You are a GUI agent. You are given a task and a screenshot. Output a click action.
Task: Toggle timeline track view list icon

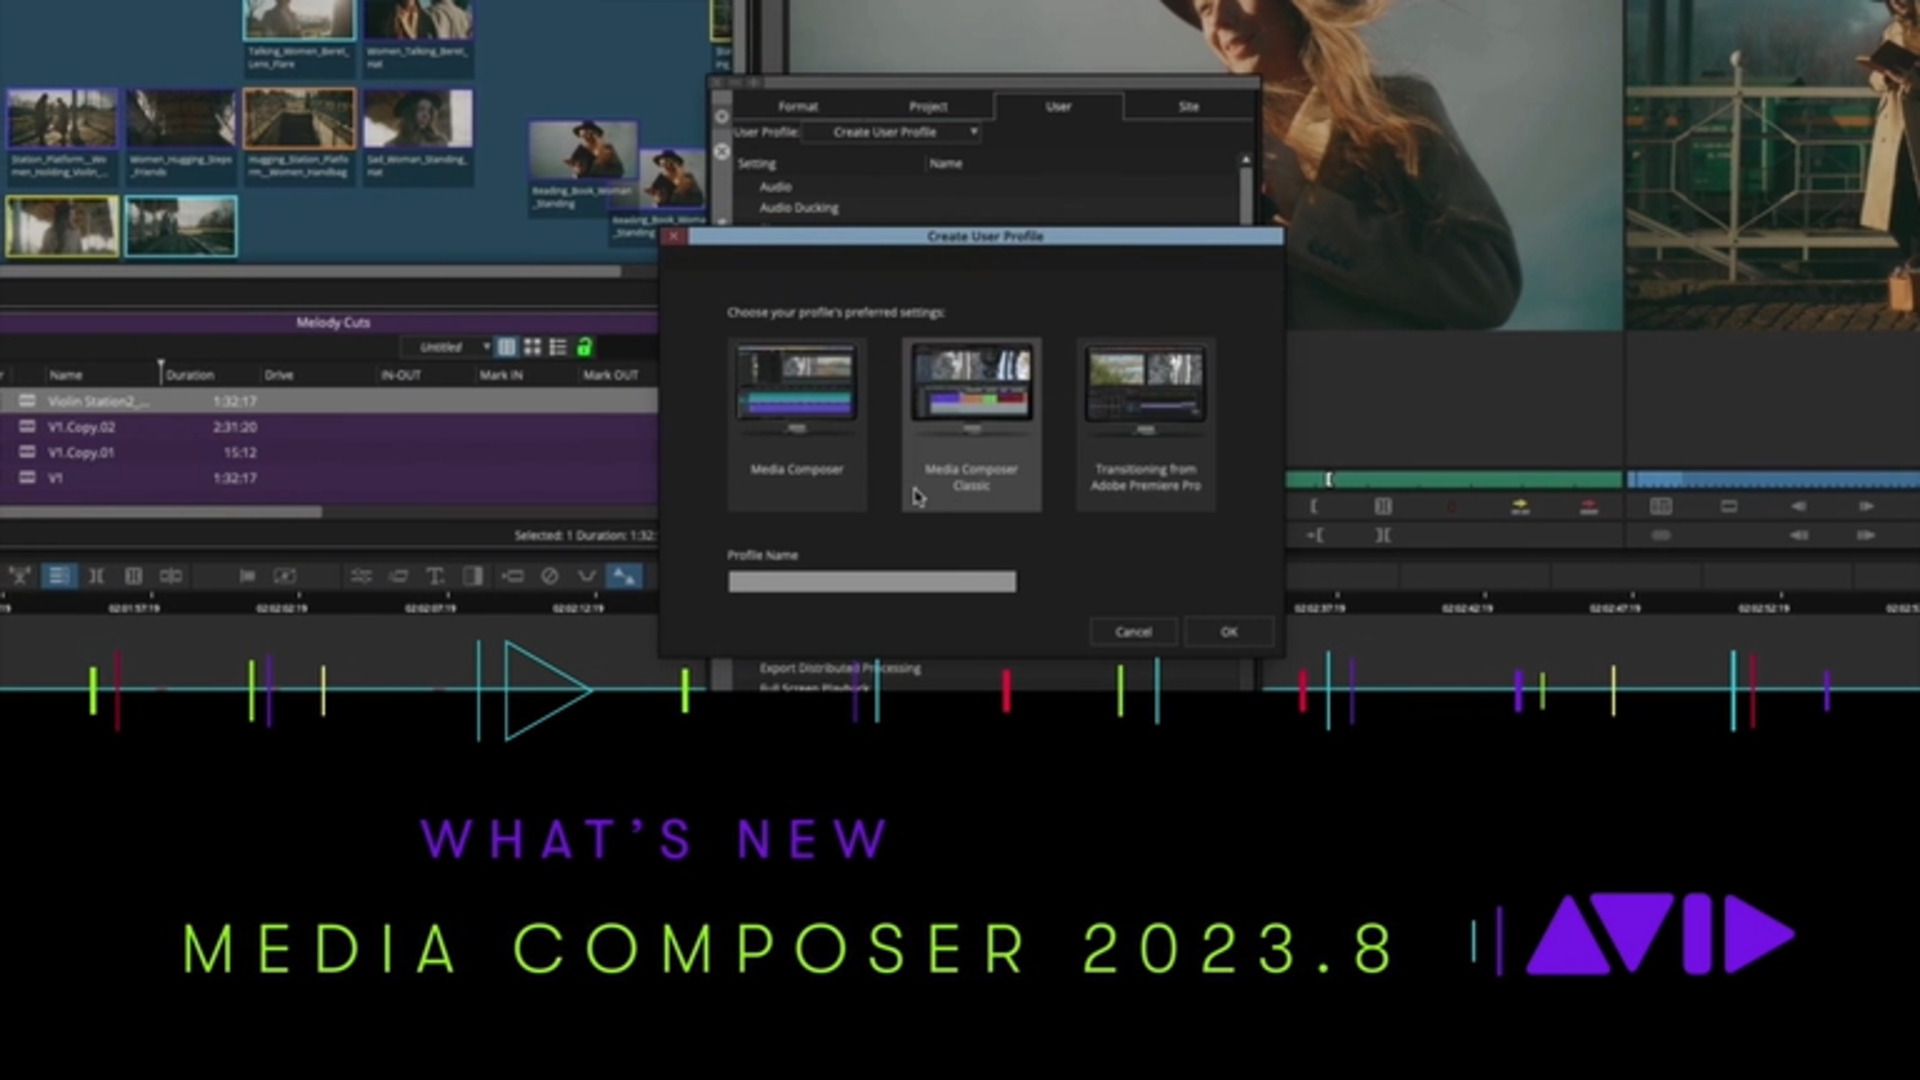tap(558, 347)
